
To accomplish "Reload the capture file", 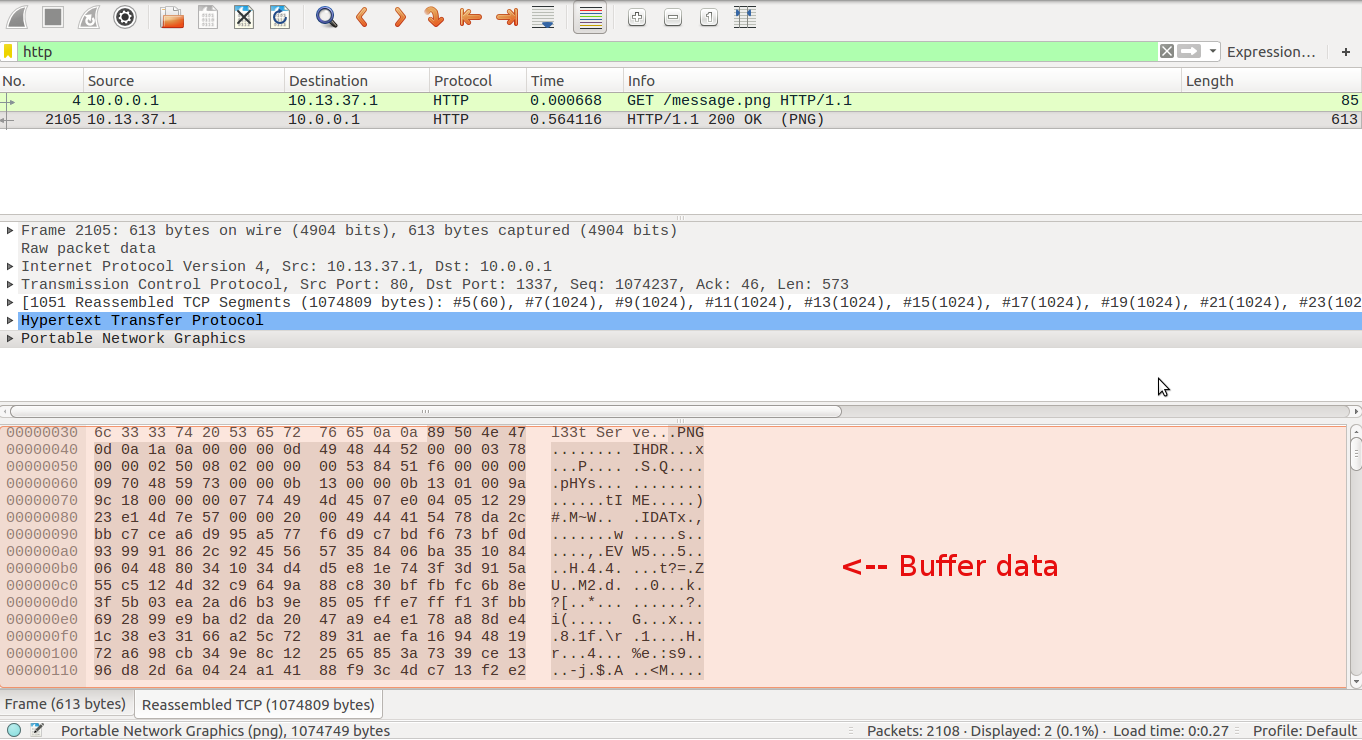I will [x=279, y=16].
